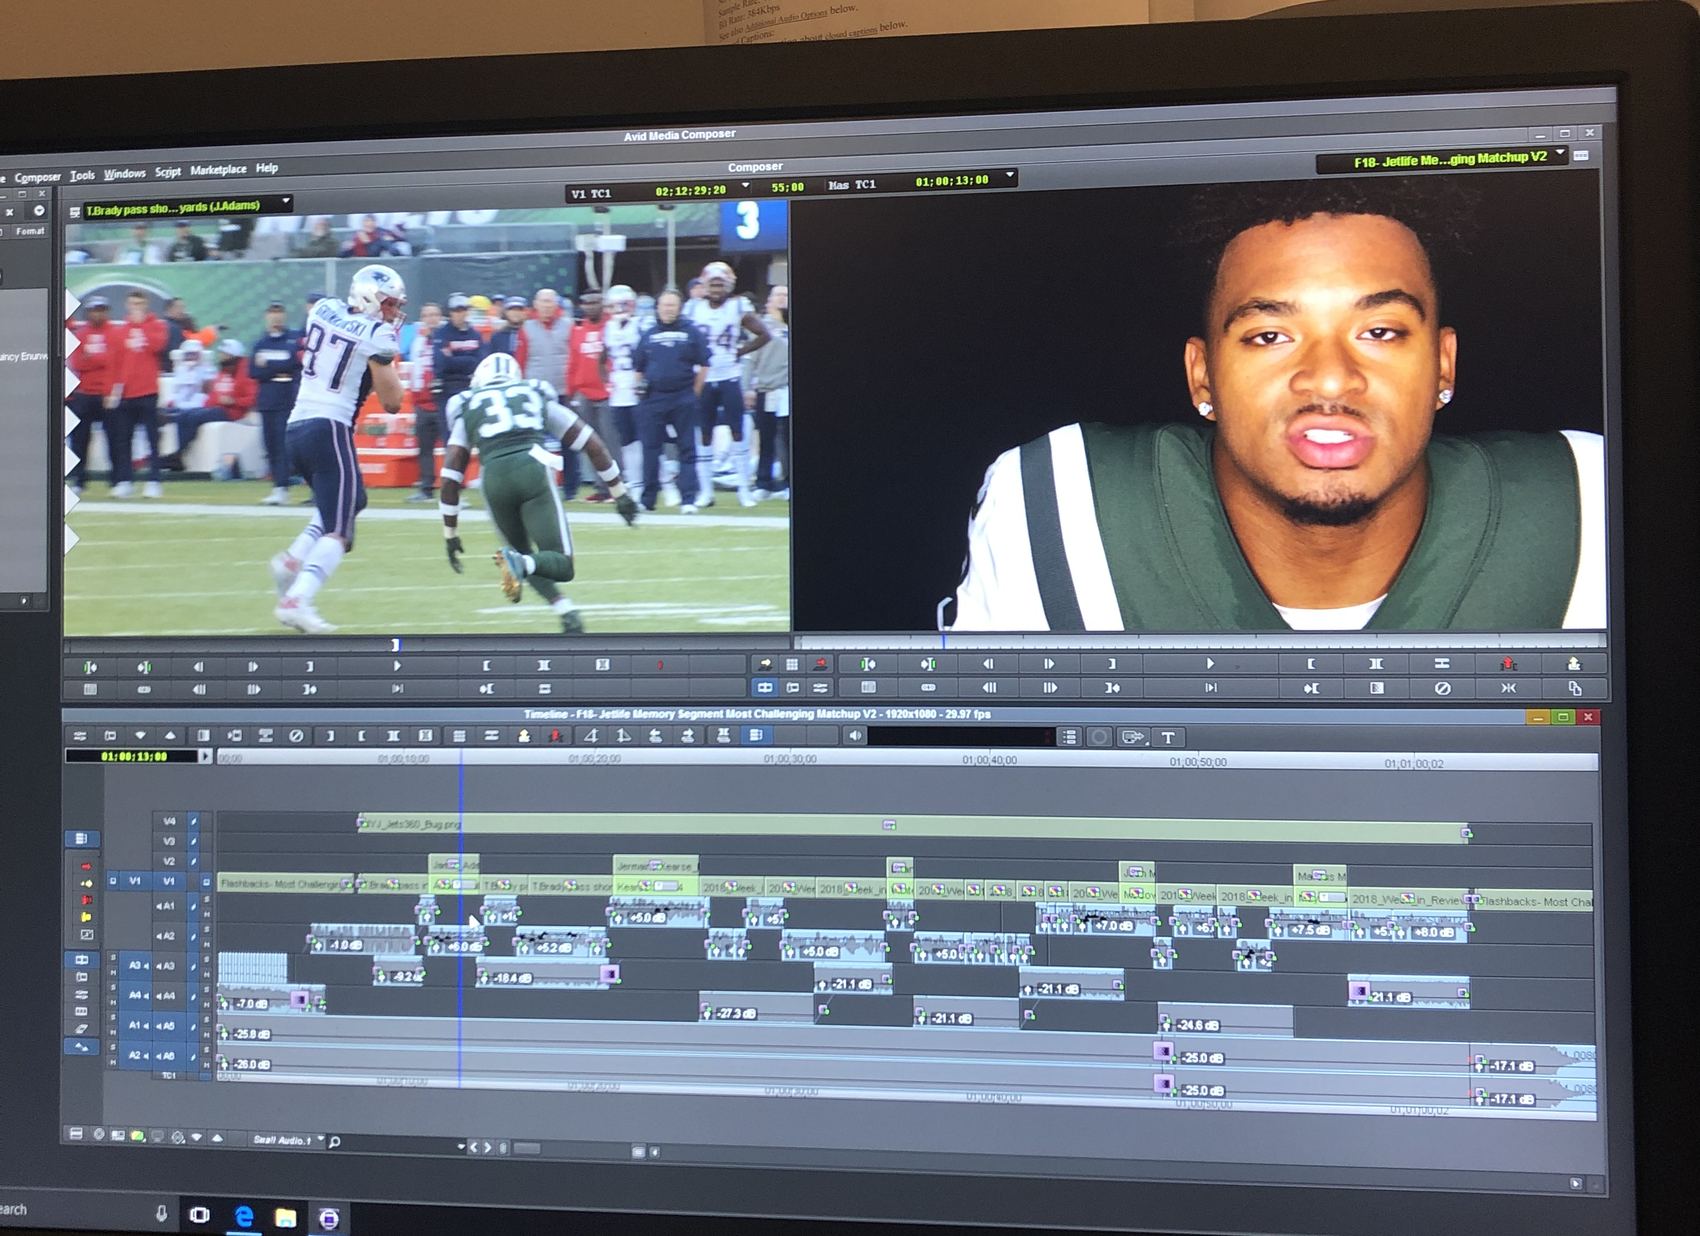Open Mas TC1 timecode display dropdown arrow

point(1010,176)
